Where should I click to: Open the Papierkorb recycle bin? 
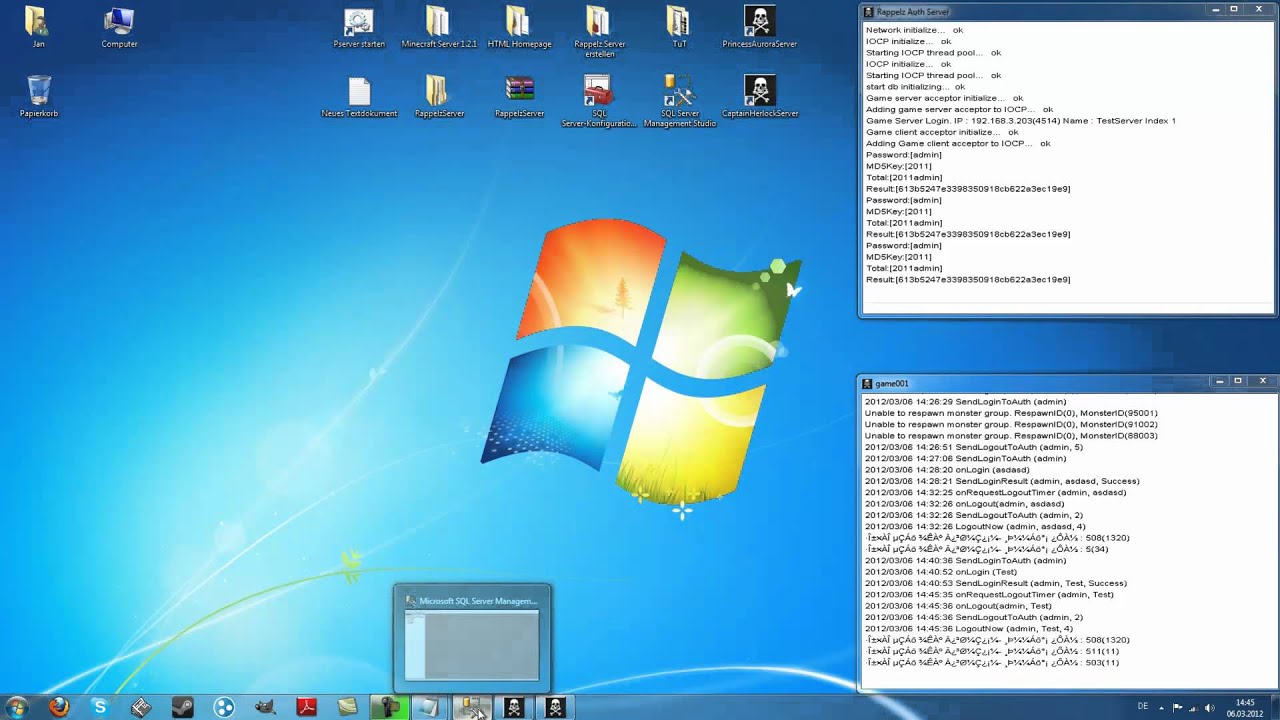point(38,92)
